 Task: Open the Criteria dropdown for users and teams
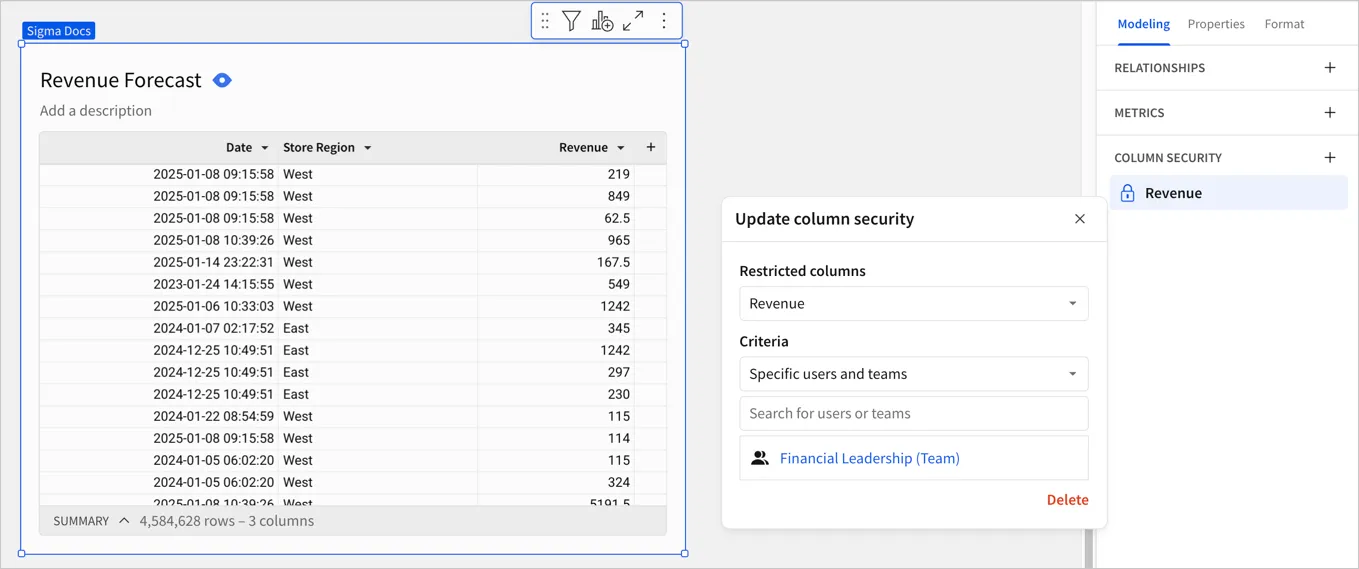click(x=913, y=374)
